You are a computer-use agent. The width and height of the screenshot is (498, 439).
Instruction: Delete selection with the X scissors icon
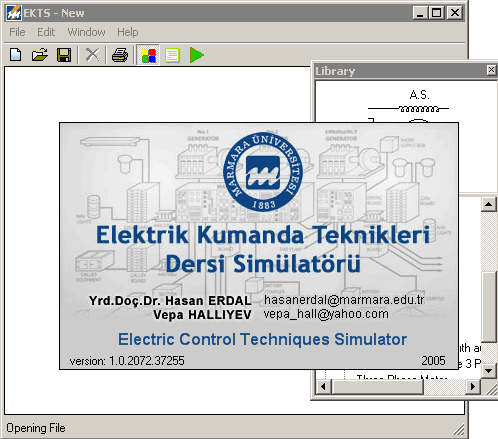click(x=92, y=55)
